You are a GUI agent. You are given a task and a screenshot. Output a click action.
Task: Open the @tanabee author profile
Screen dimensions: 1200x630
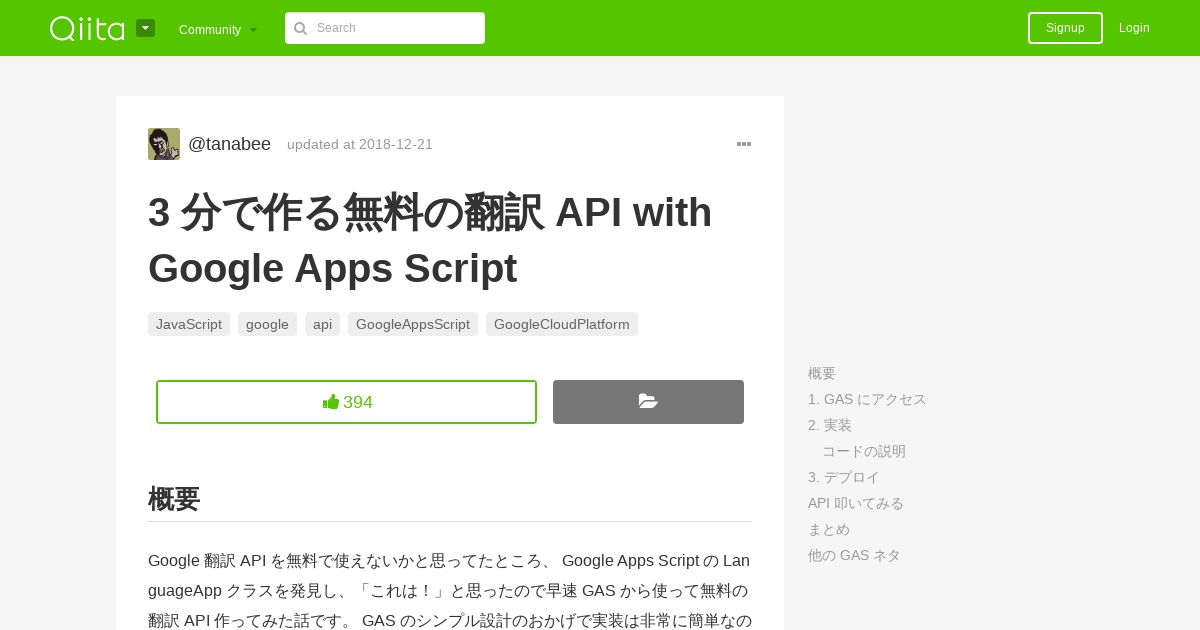(x=229, y=144)
